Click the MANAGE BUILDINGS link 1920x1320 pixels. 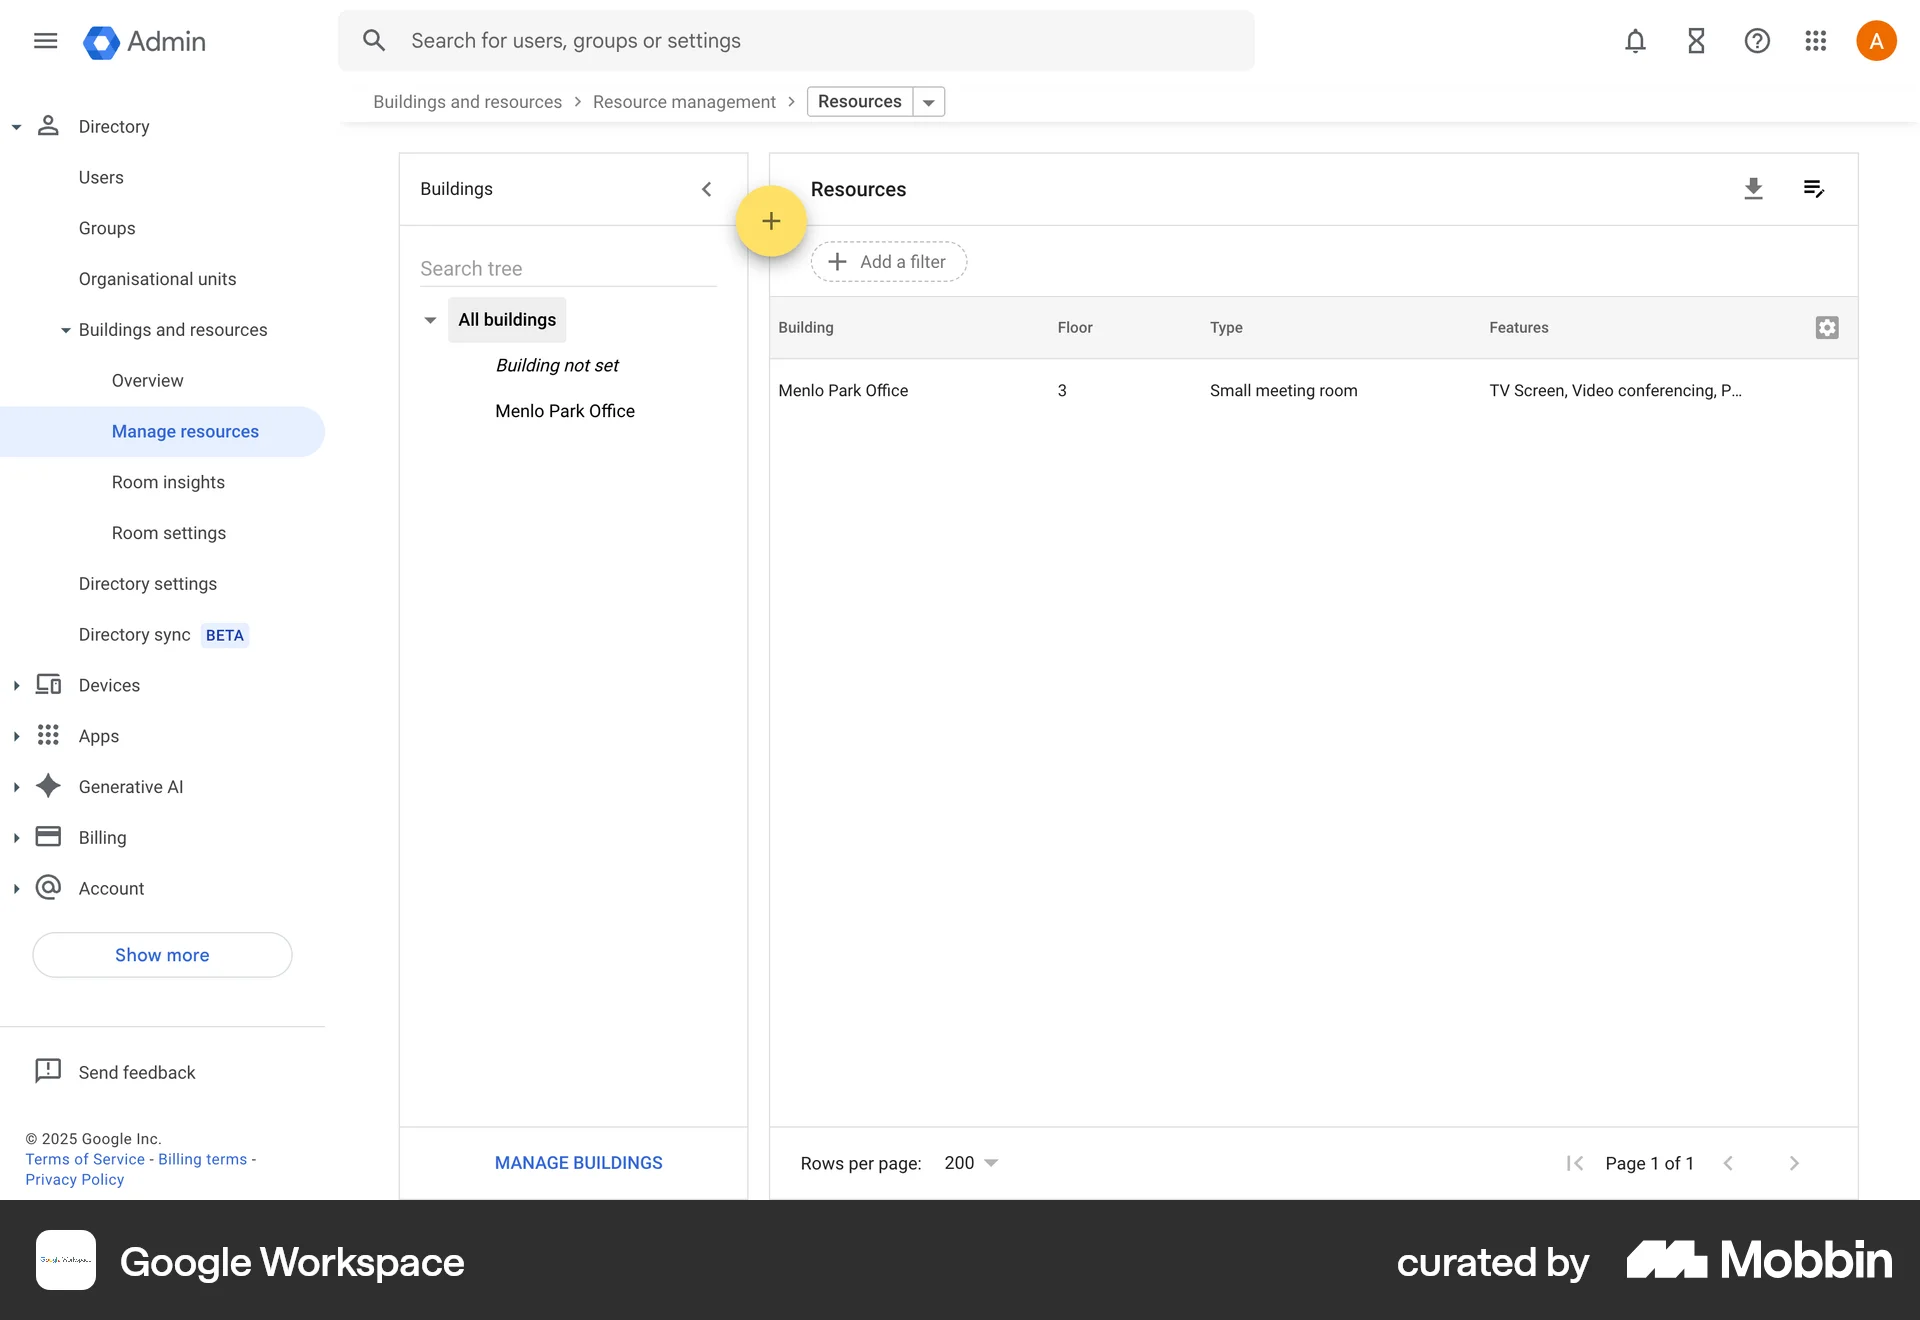[577, 1162]
